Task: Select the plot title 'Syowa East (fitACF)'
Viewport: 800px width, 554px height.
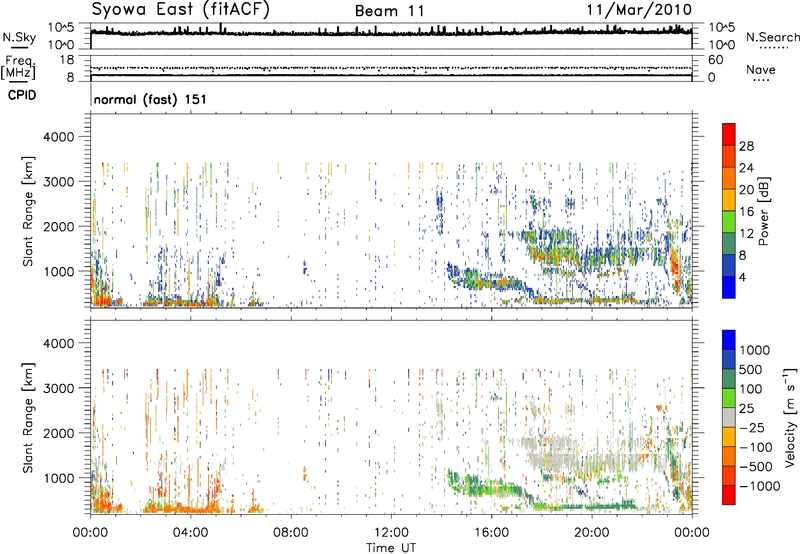Action: click(181, 10)
